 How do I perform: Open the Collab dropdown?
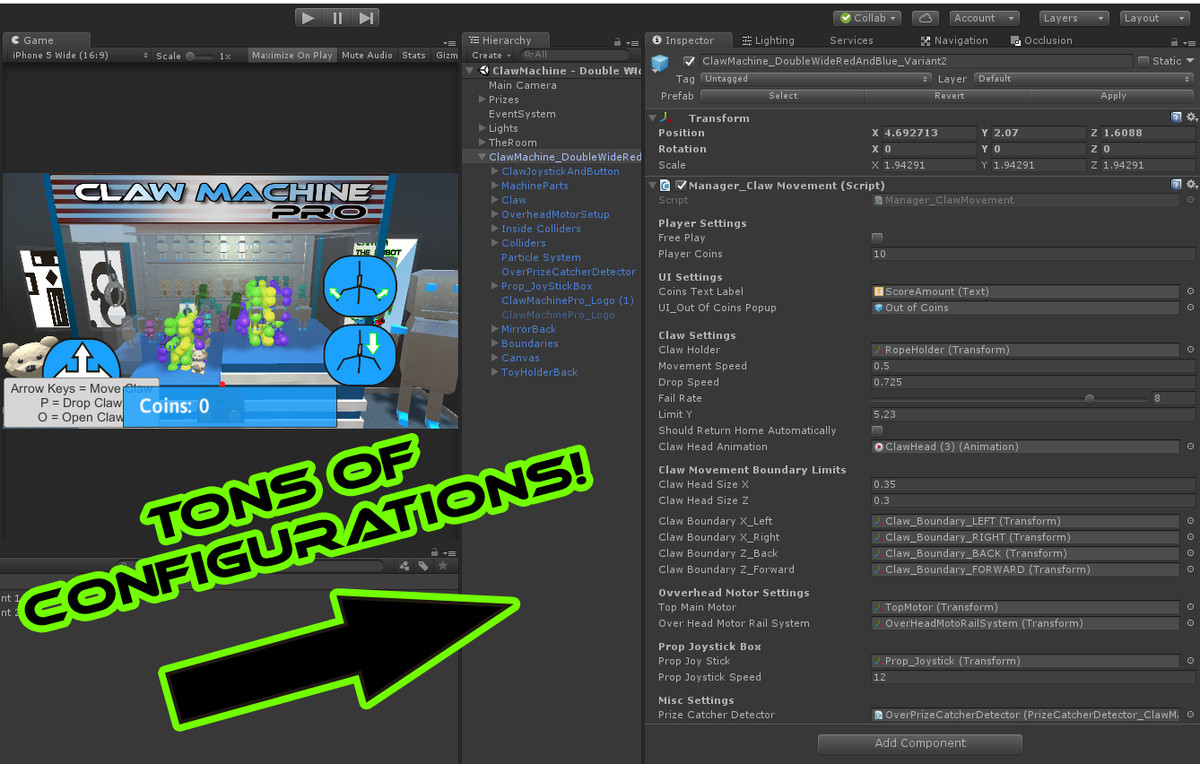(x=868, y=18)
